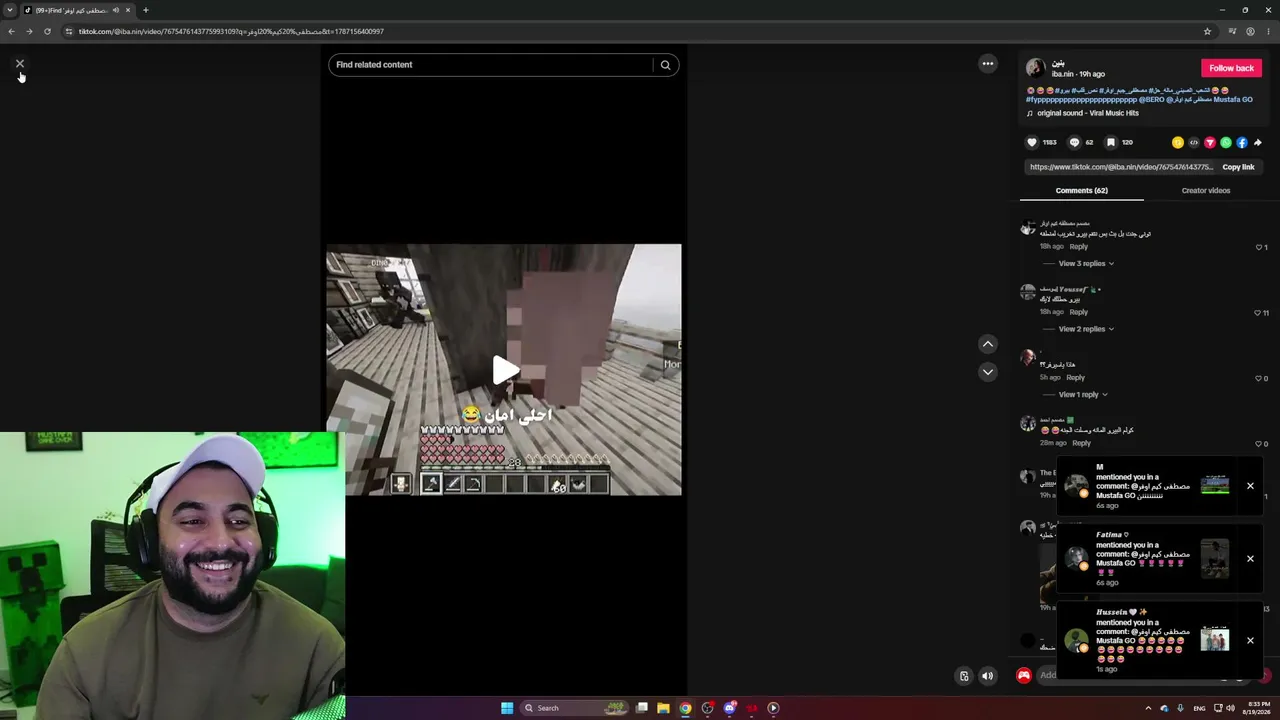
Task: Reload the TikTok page
Action: (47, 31)
